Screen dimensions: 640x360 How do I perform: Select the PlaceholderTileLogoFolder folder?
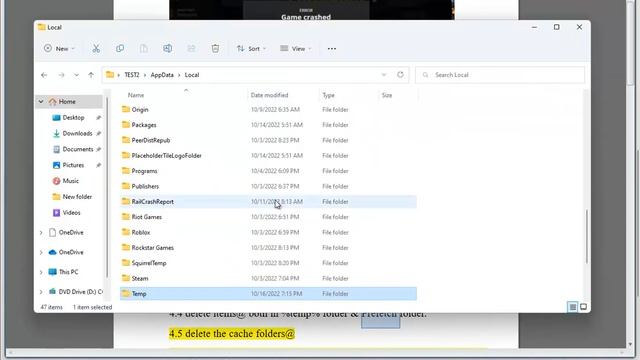pos(268,156)
